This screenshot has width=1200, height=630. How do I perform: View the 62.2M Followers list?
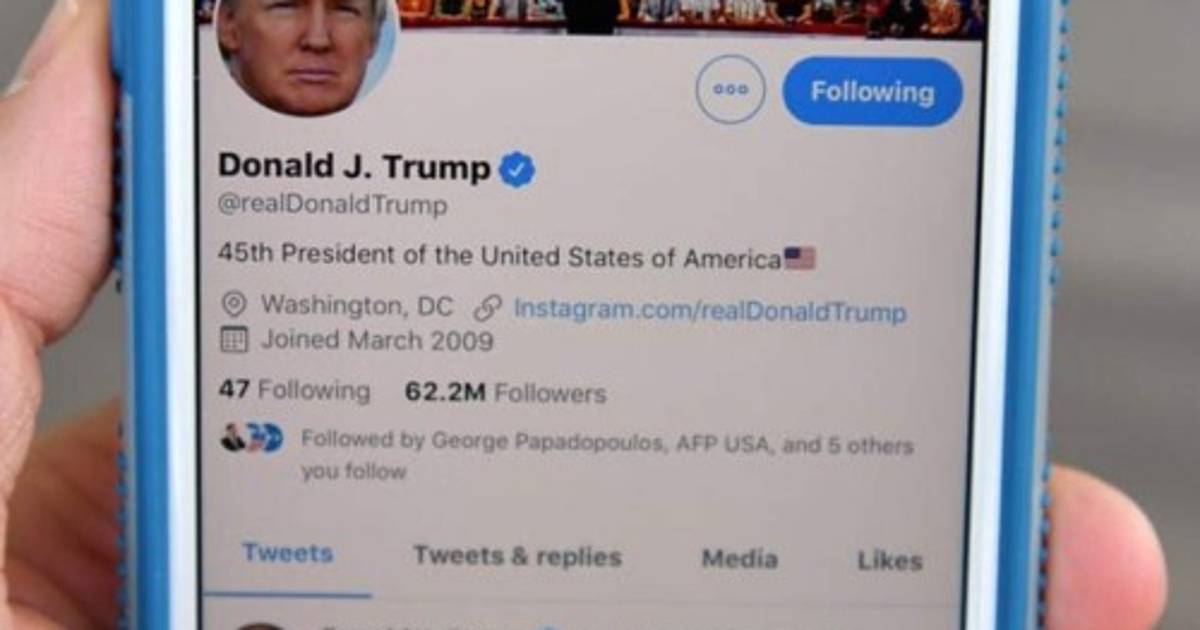click(x=505, y=393)
